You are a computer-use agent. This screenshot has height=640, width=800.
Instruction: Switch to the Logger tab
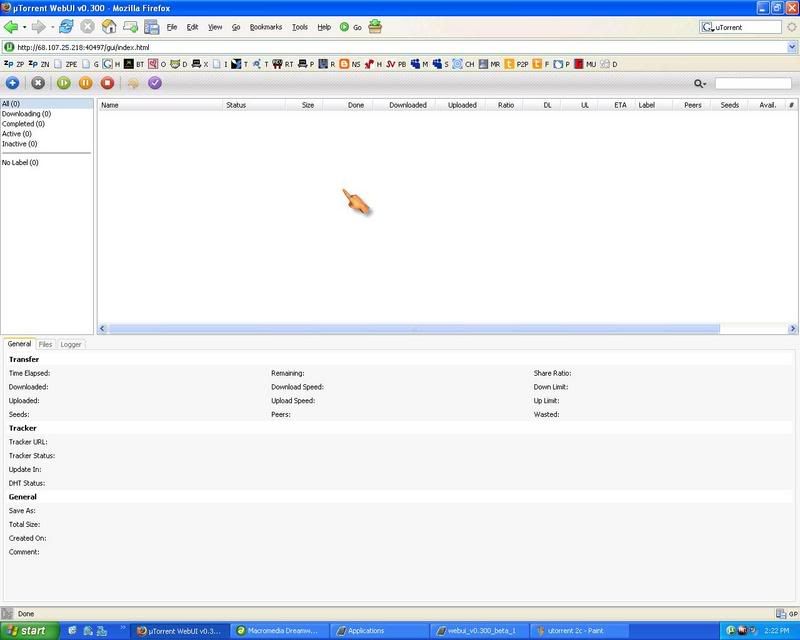point(71,344)
